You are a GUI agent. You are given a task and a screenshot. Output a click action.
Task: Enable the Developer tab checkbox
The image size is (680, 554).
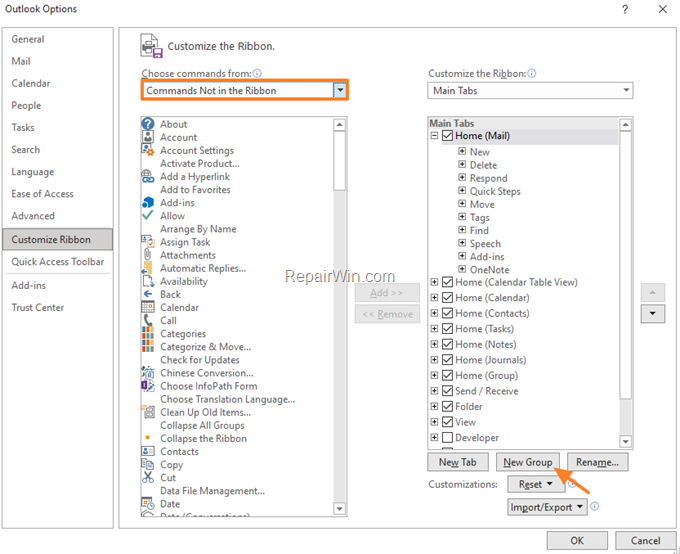click(448, 437)
